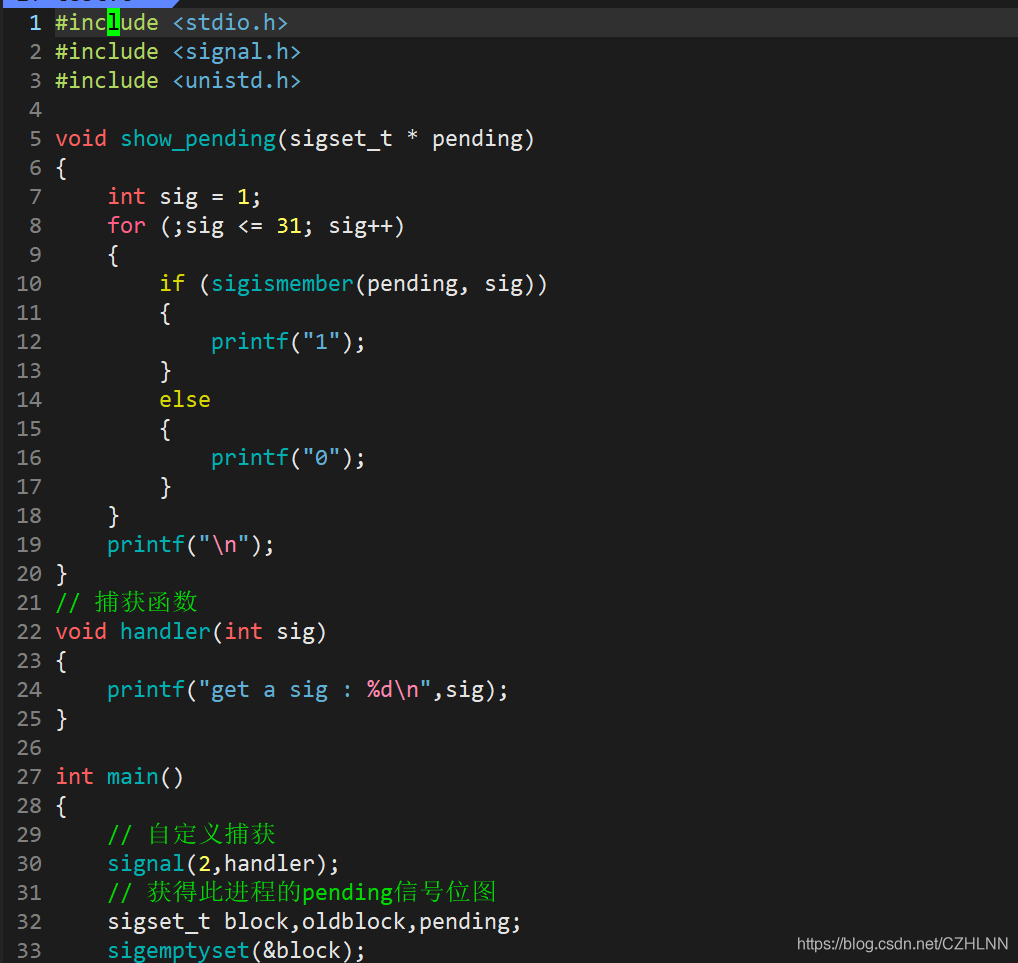Click the 'if' keyword on line 10
Screen dimensions: 1018x963
point(172,284)
